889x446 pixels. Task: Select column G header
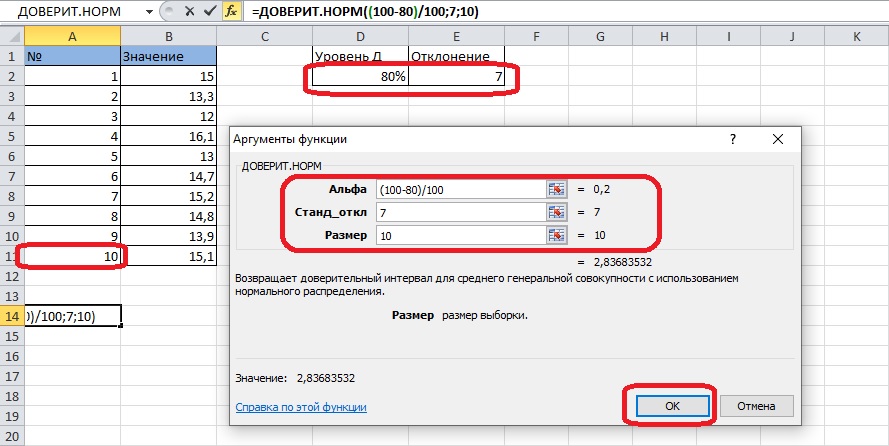pyautogui.click(x=600, y=36)
